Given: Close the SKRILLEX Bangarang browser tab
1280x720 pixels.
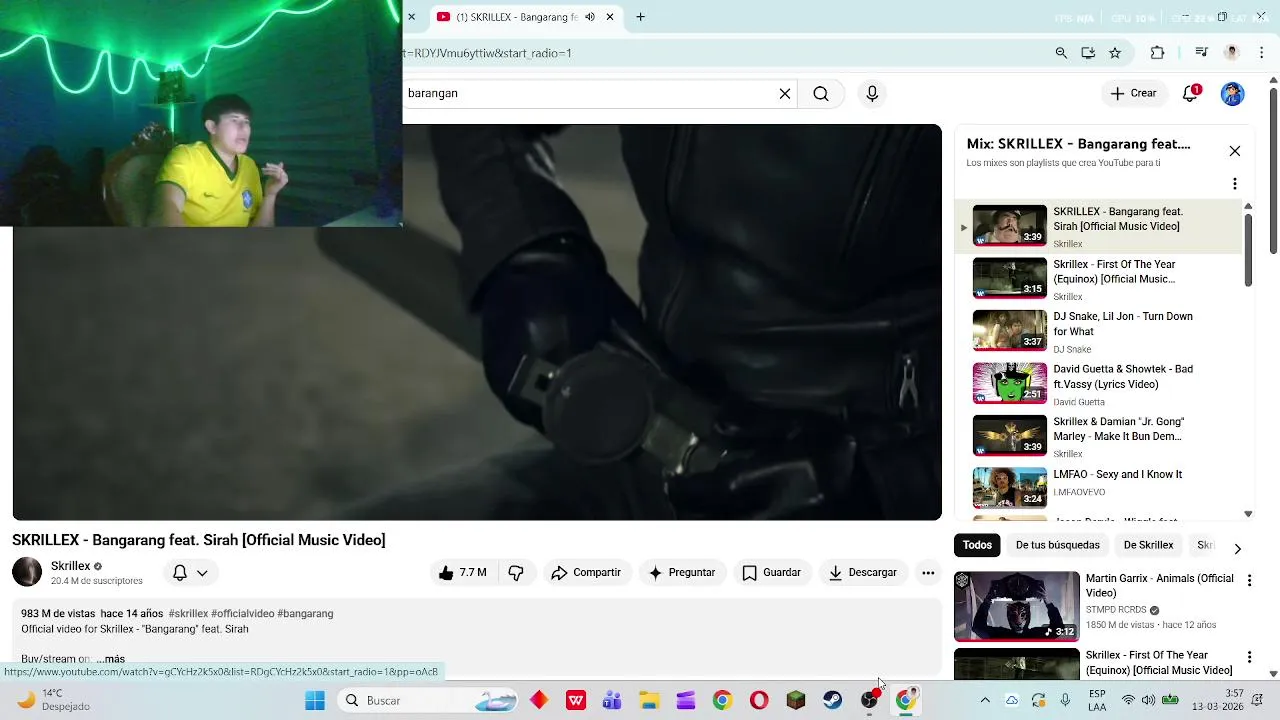Looking at the screenshot, I should click(609, 17).
